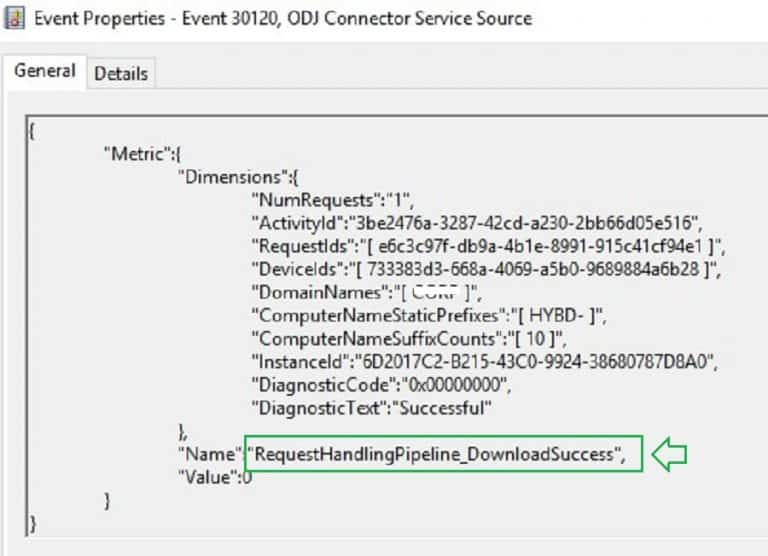Click the Event Properties window title icon

[x=15, y=19]
